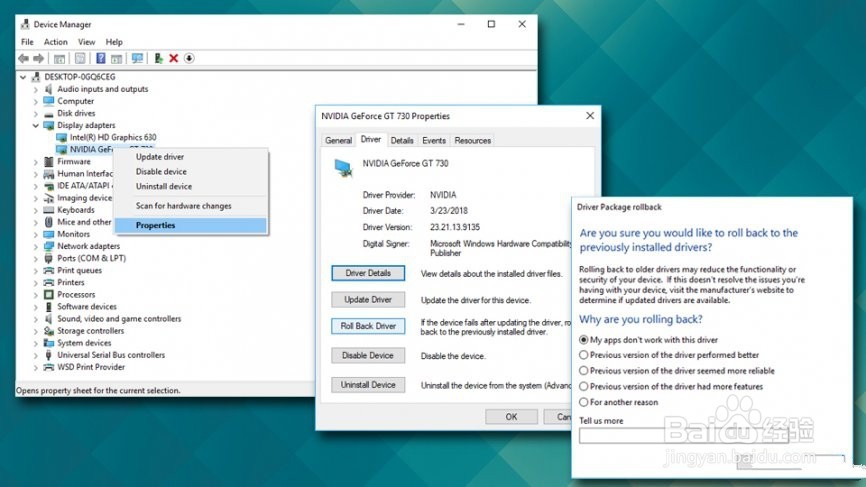The width and height of the screenshot is (866, 487).
Task: Click the Uninstall Device button in Properties
Action: tap(368, 385)
